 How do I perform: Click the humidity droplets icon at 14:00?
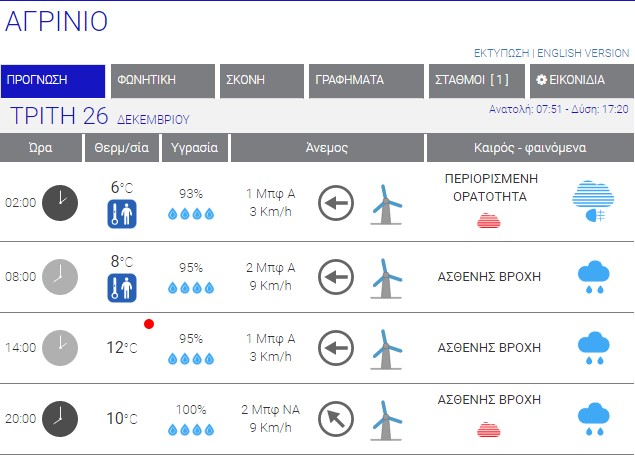coord(190,358)
